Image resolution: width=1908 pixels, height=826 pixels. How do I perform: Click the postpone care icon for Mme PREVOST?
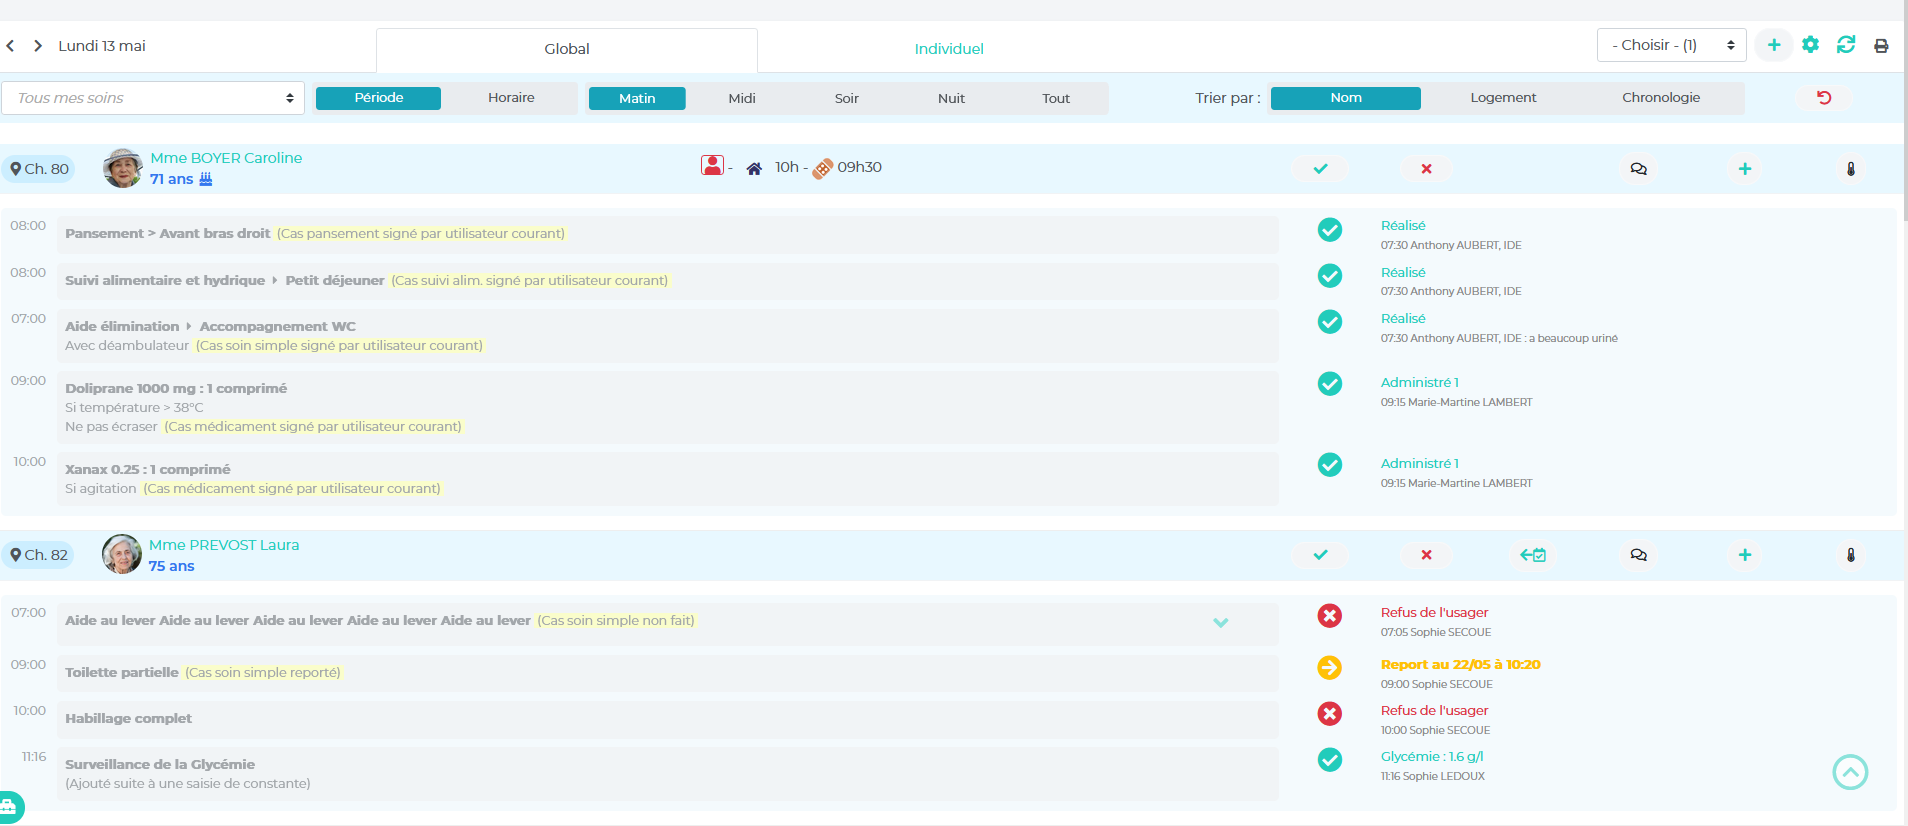[x=1533, y=555]
